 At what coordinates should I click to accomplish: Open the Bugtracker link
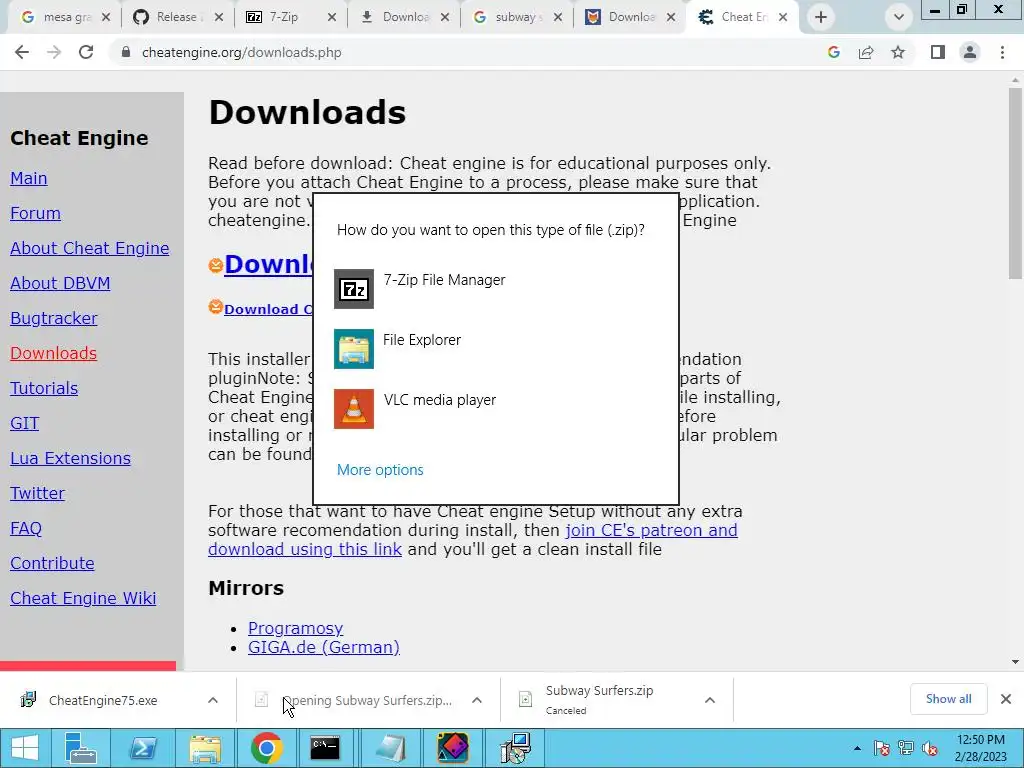pyautogui.click(x=54, y=318)
